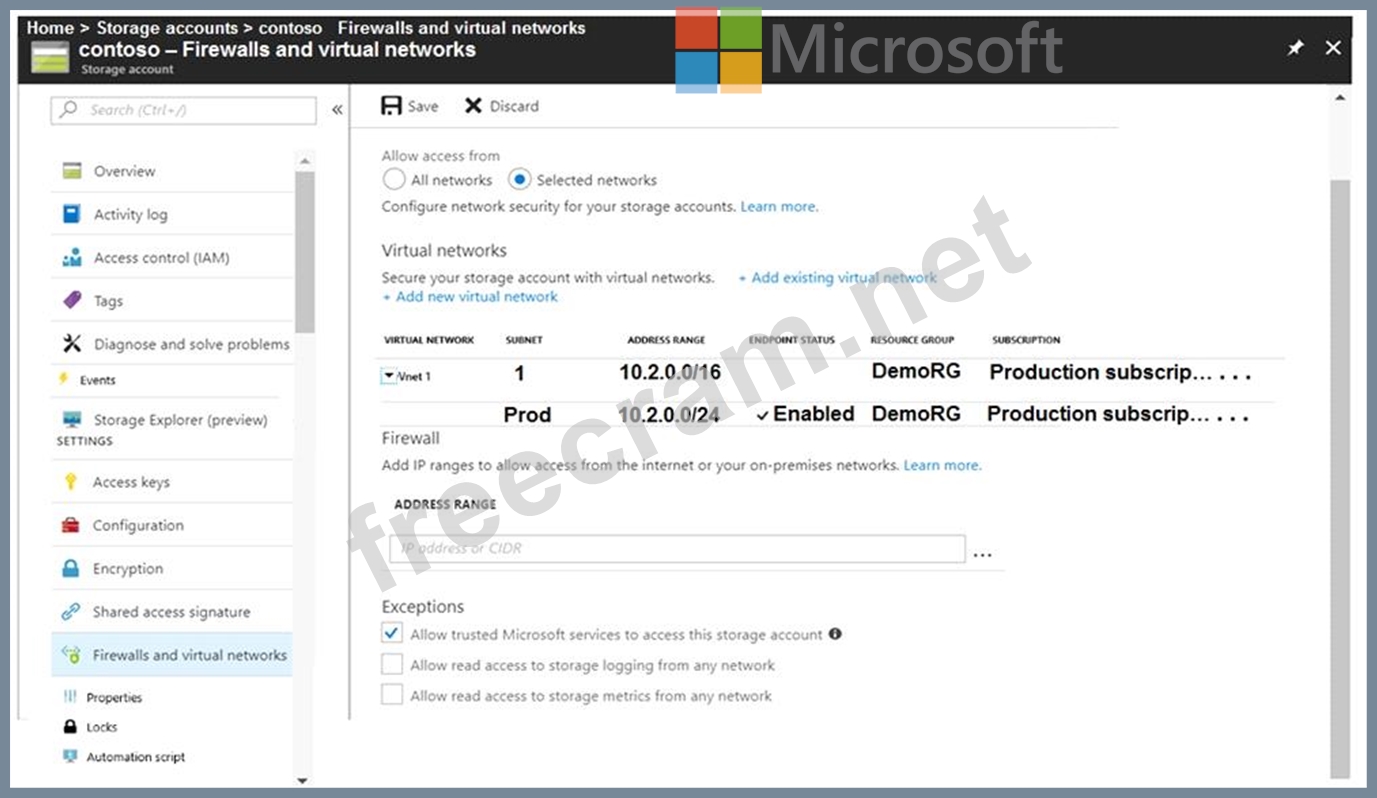The height and width of the screenshot is (798, 1377).
Task: Click the Tags purple tag icon
Action: 71,300
